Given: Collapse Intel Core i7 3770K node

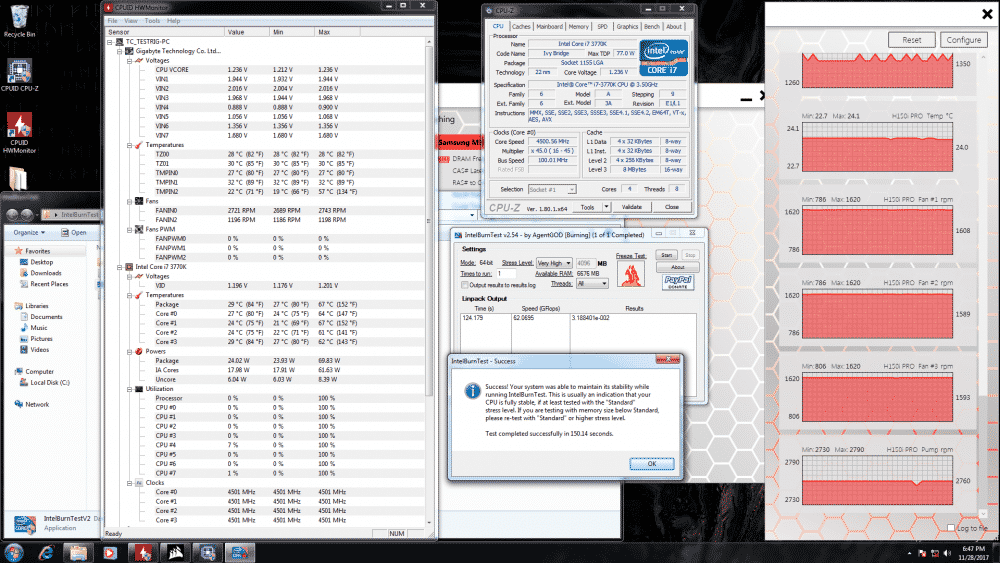Looking at the screenshot, I should [119, 267].
